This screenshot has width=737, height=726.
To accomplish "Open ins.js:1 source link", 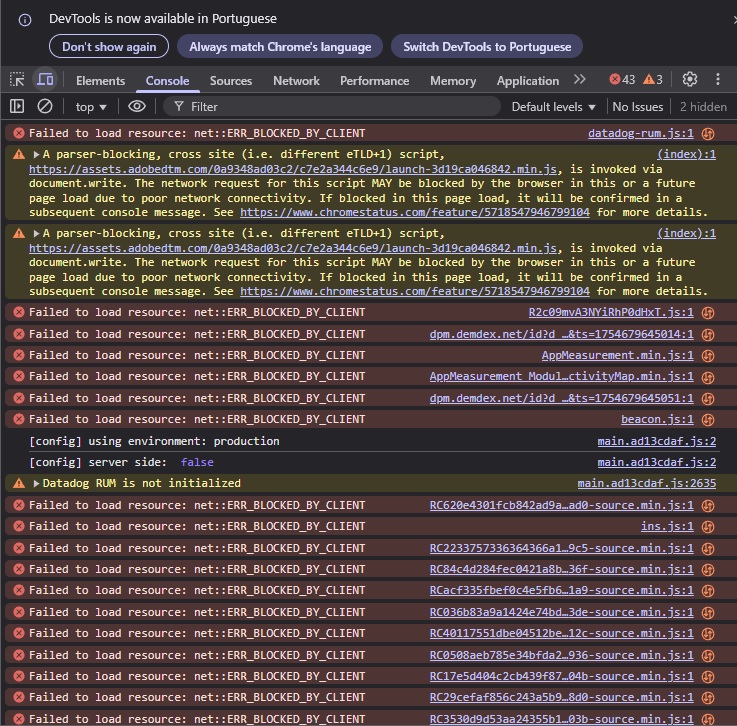I will point(667,526).
